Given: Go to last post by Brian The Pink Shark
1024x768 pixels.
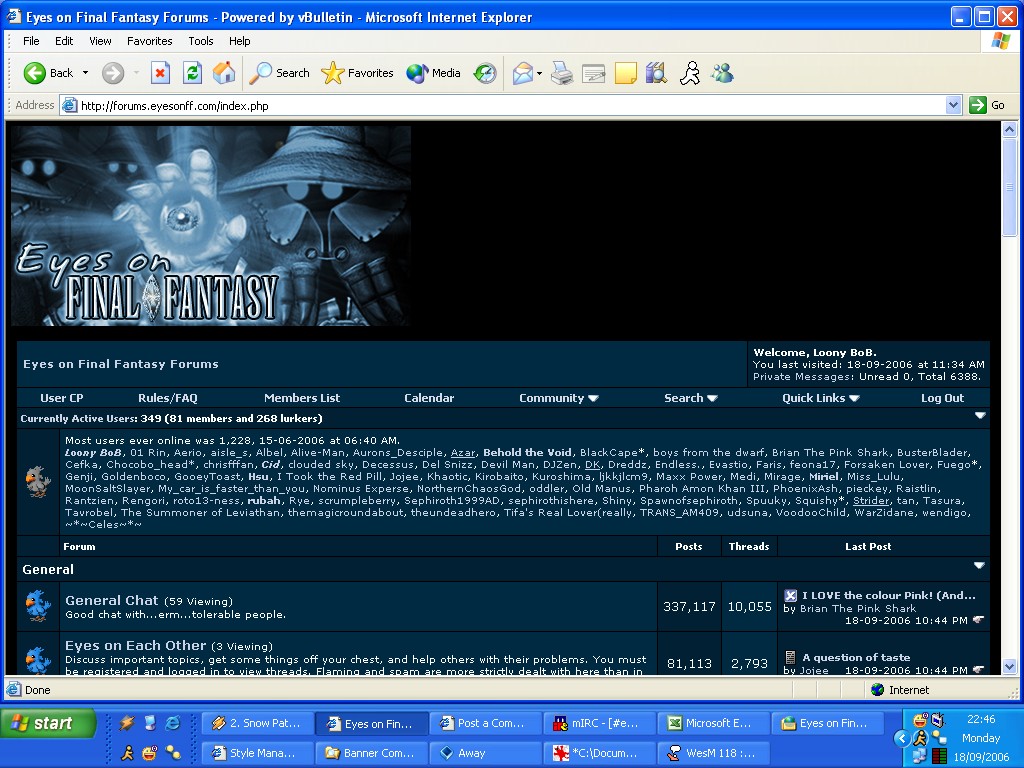Looking at the screenshot, I should [978, 620].
